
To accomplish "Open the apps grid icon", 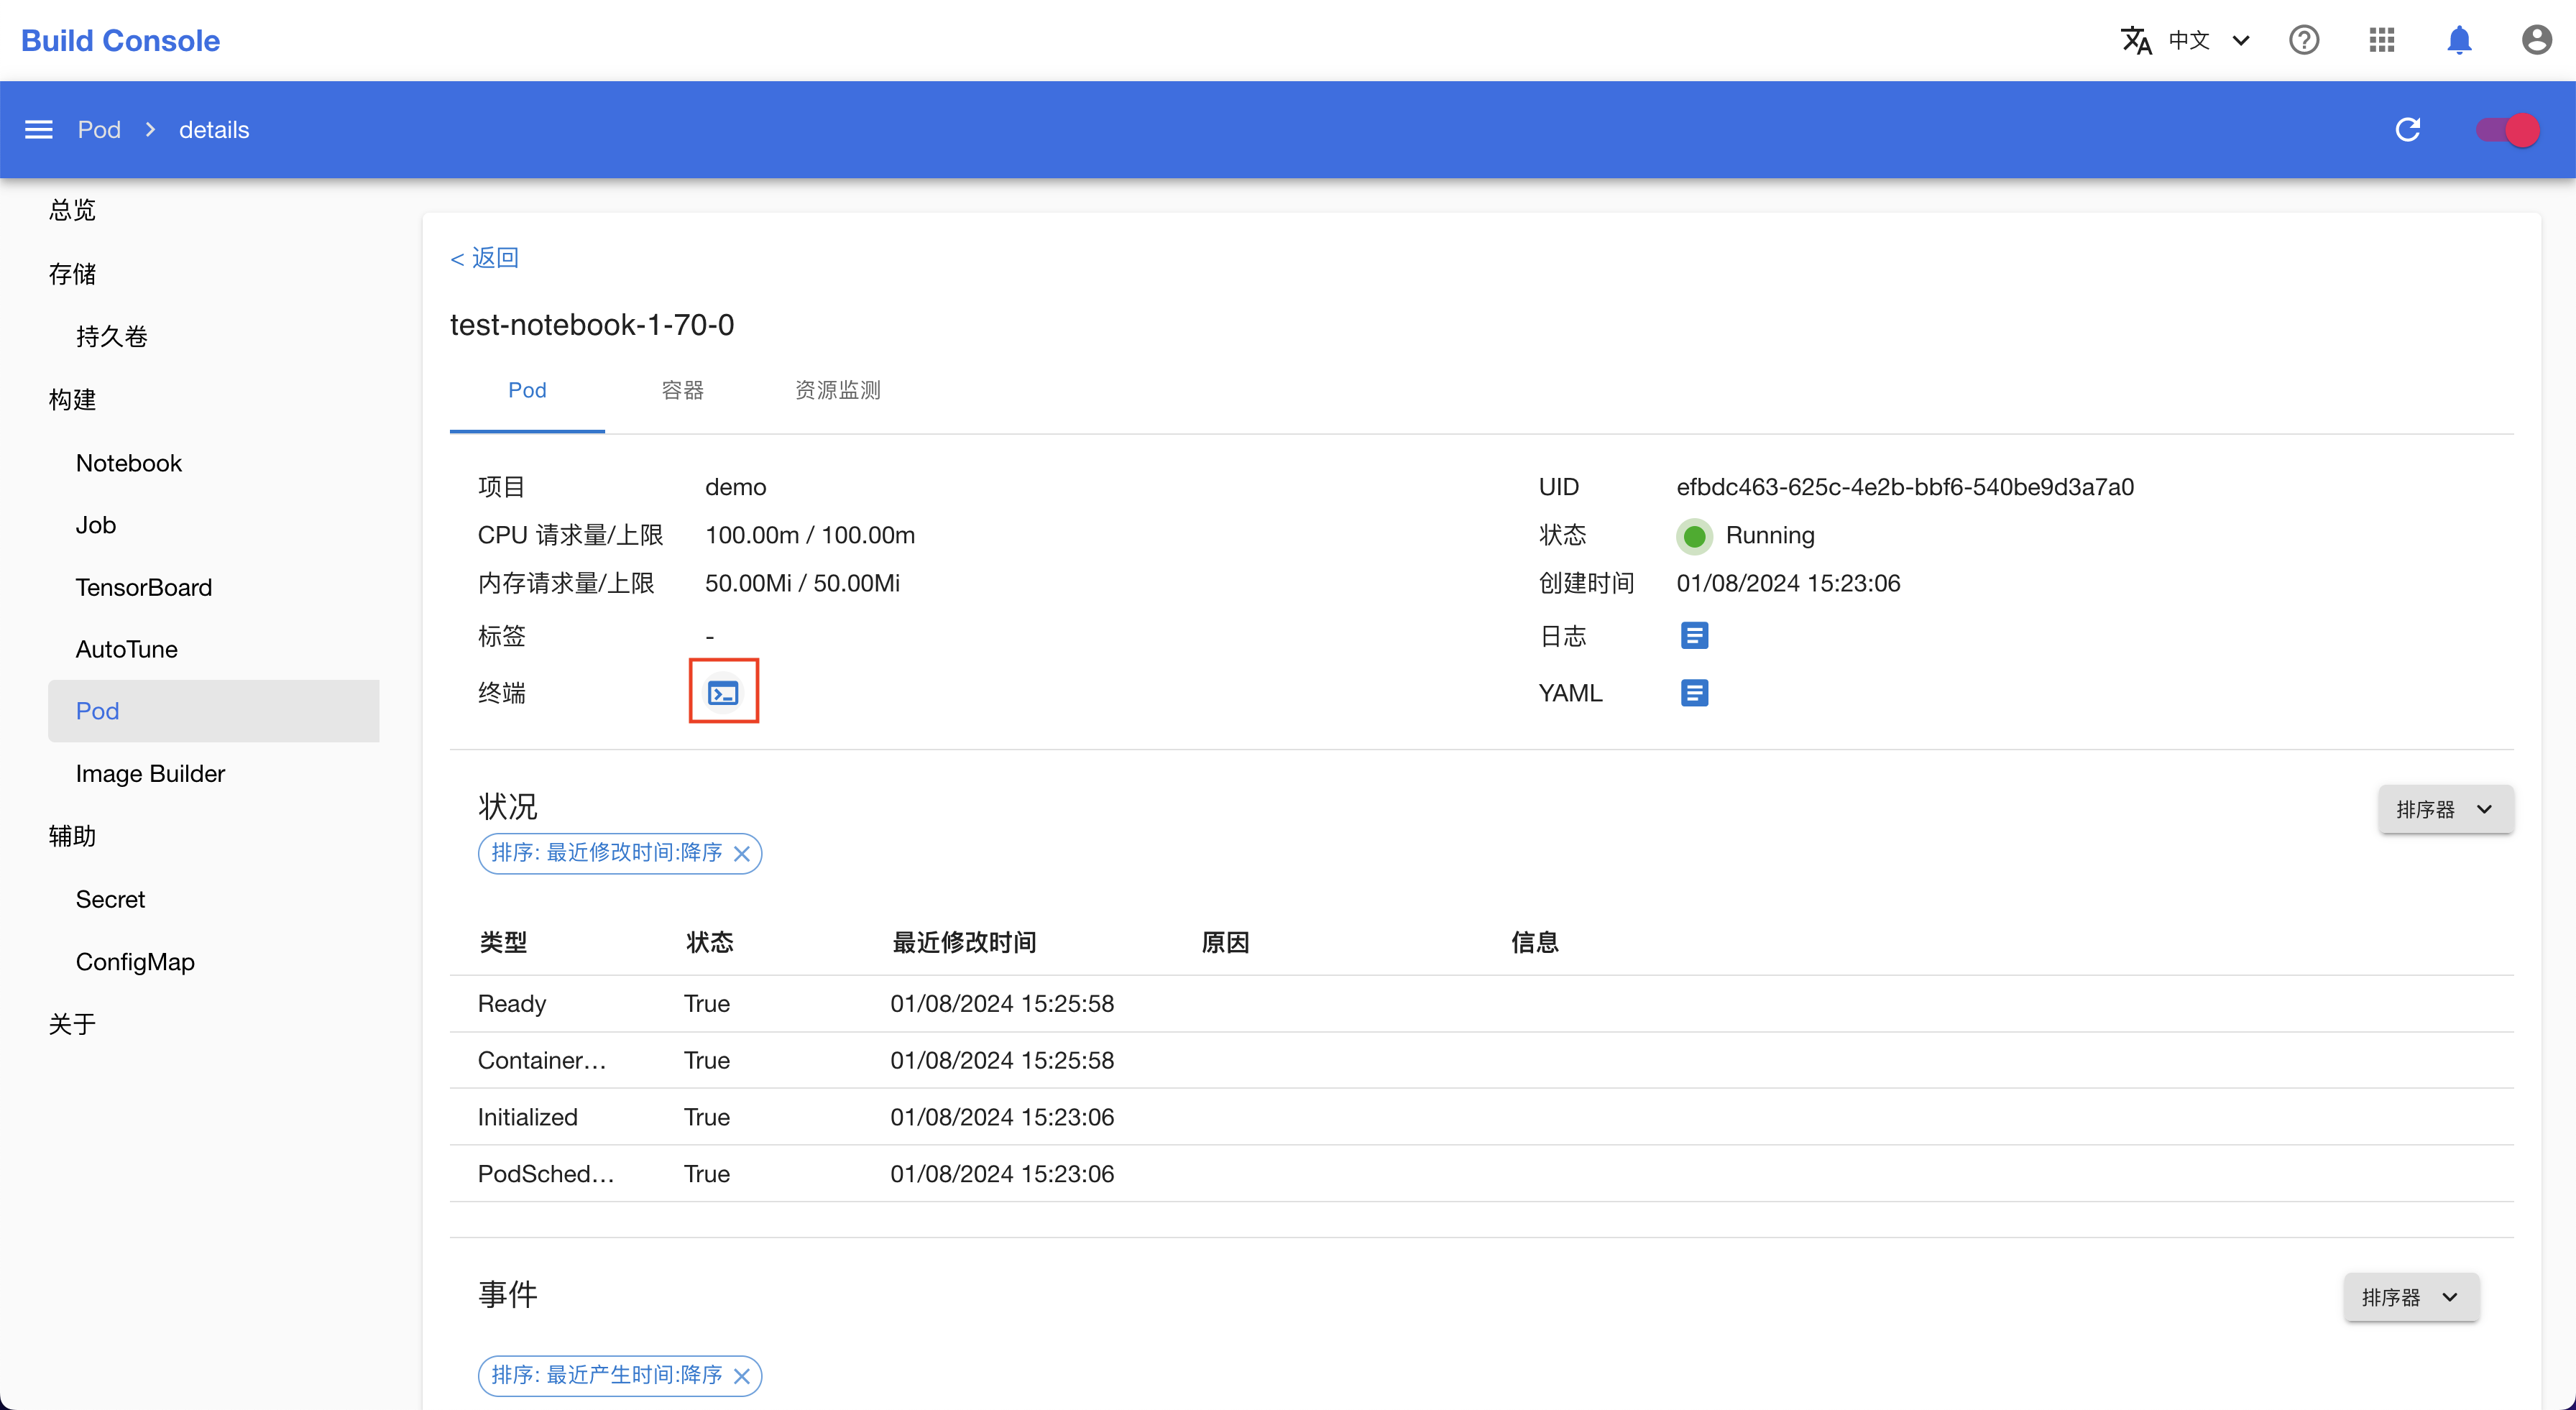I will [2382, 40].
